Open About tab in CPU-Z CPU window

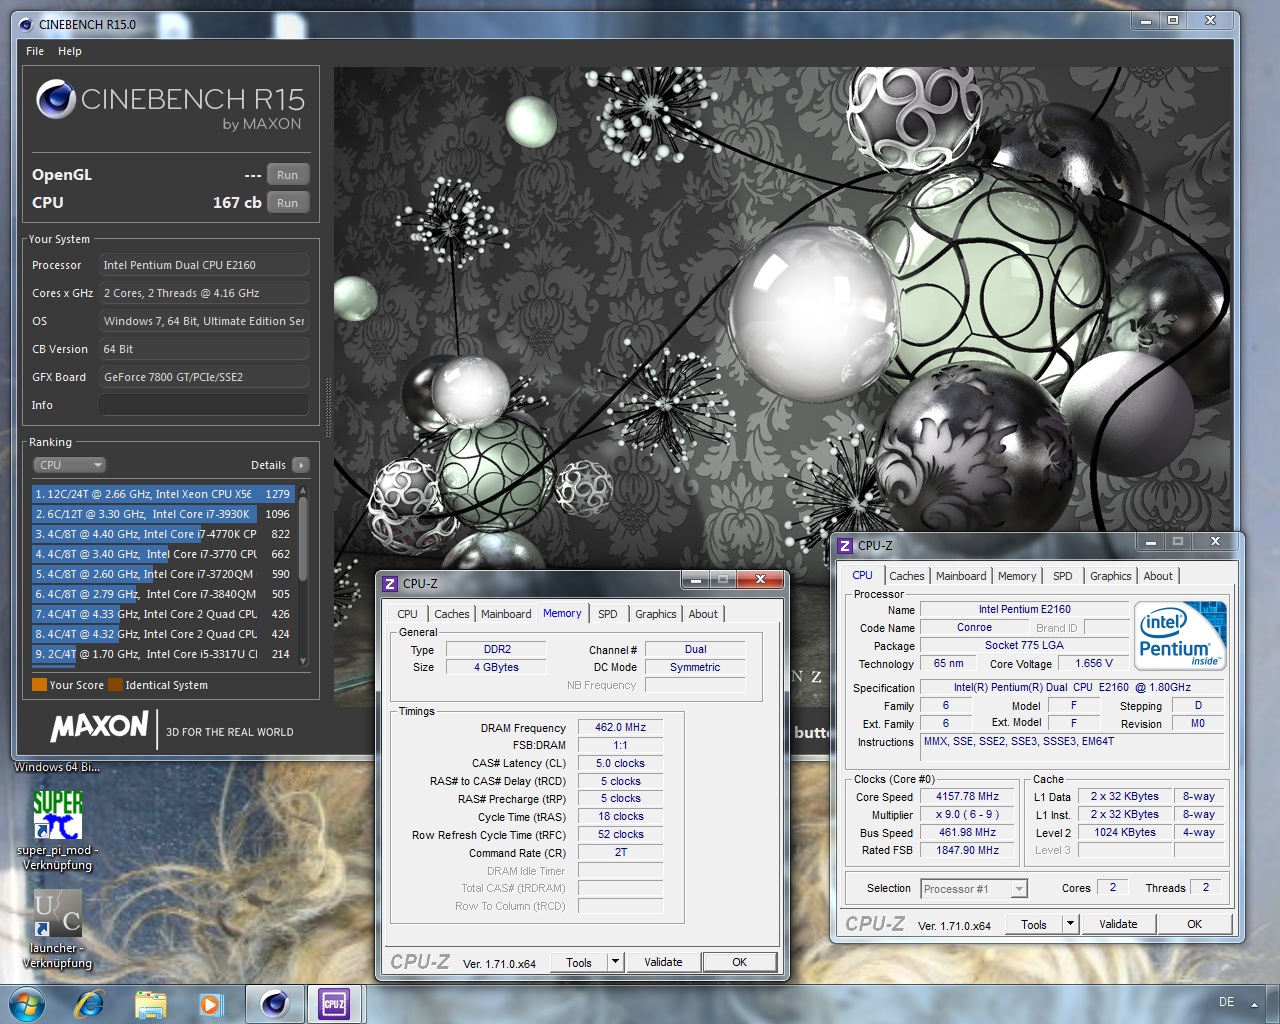tap(1158, 576)
